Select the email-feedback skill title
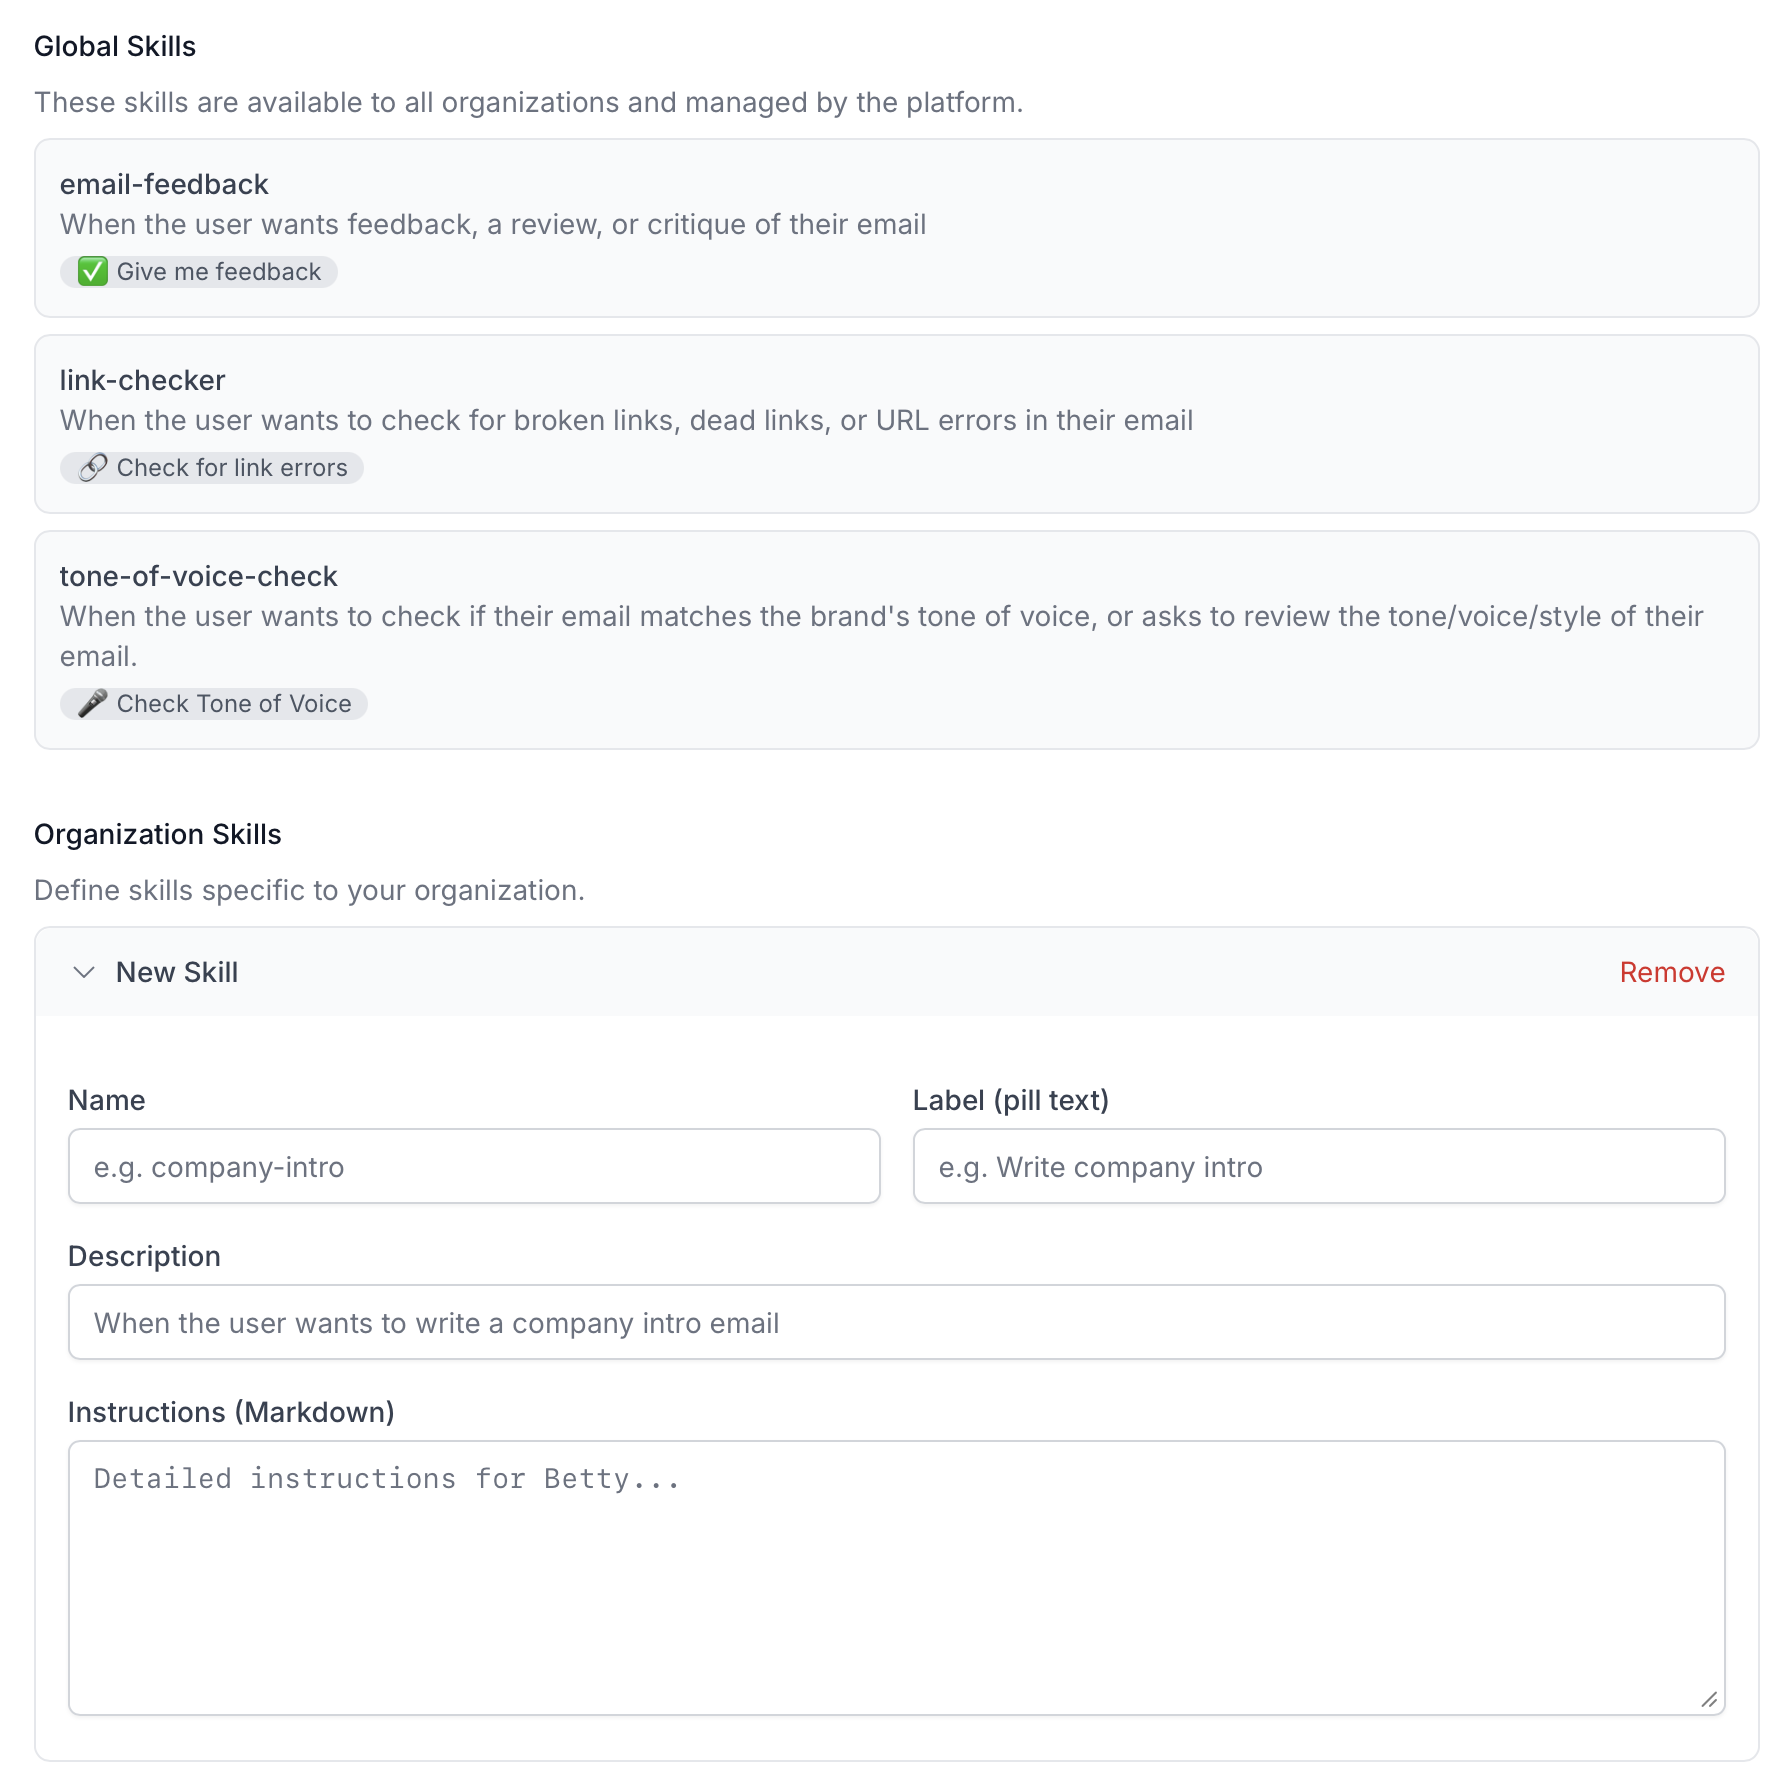The height and width of the screenshot is (1786, 1788). point(164,184)
